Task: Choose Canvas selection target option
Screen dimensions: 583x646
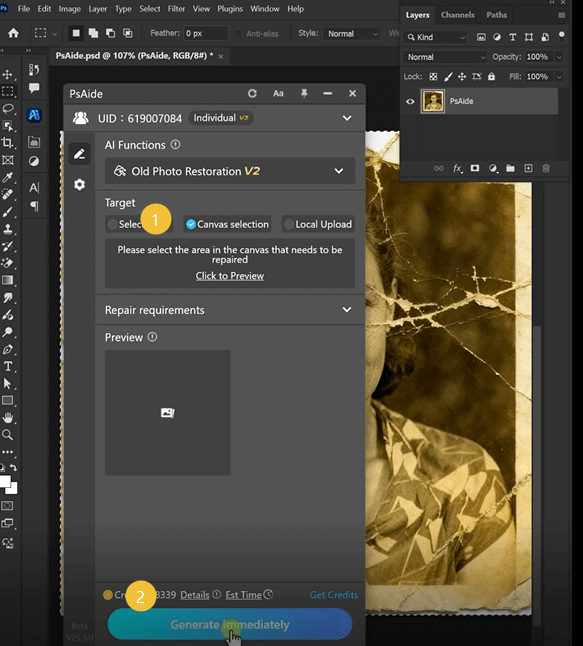Action: pyautogui.click(x=227, y=224)
